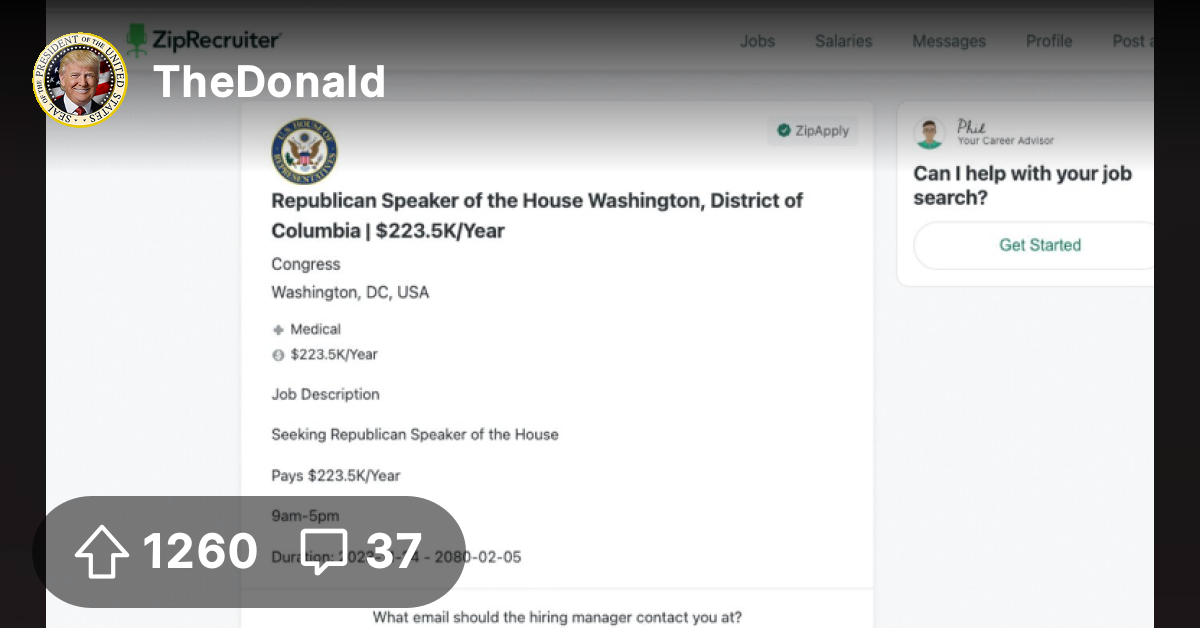The image size is (1200, 628).
Task: Click the ZipRecruiter wordmark text
Action: (x=216, y=40)
